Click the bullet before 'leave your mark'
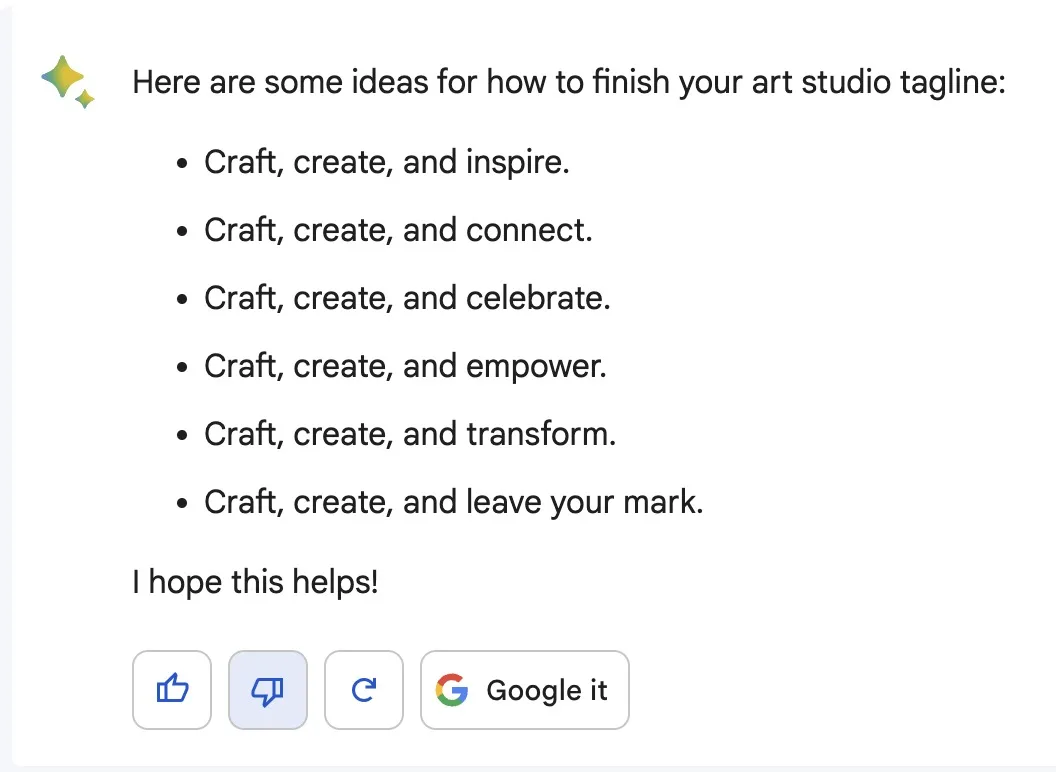This screenshot has width=1056, height=772. click(x=182, y=504)
